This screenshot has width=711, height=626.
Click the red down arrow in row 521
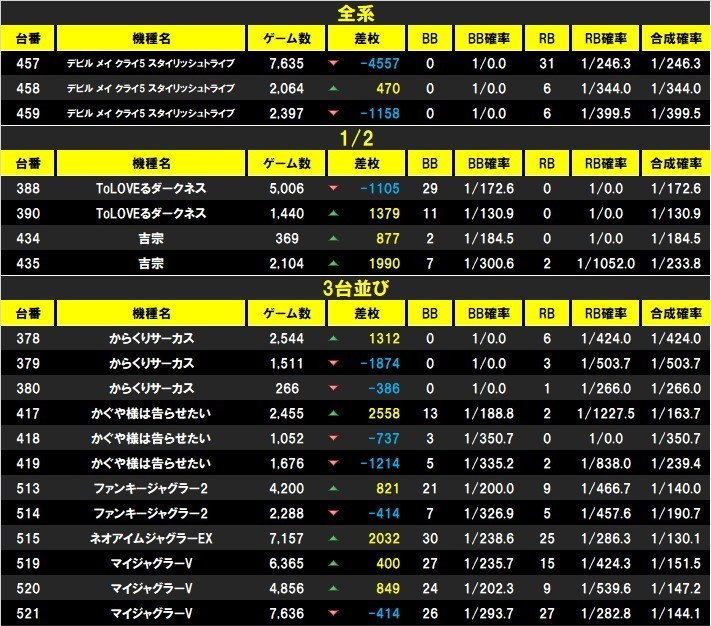coord(334,613)
